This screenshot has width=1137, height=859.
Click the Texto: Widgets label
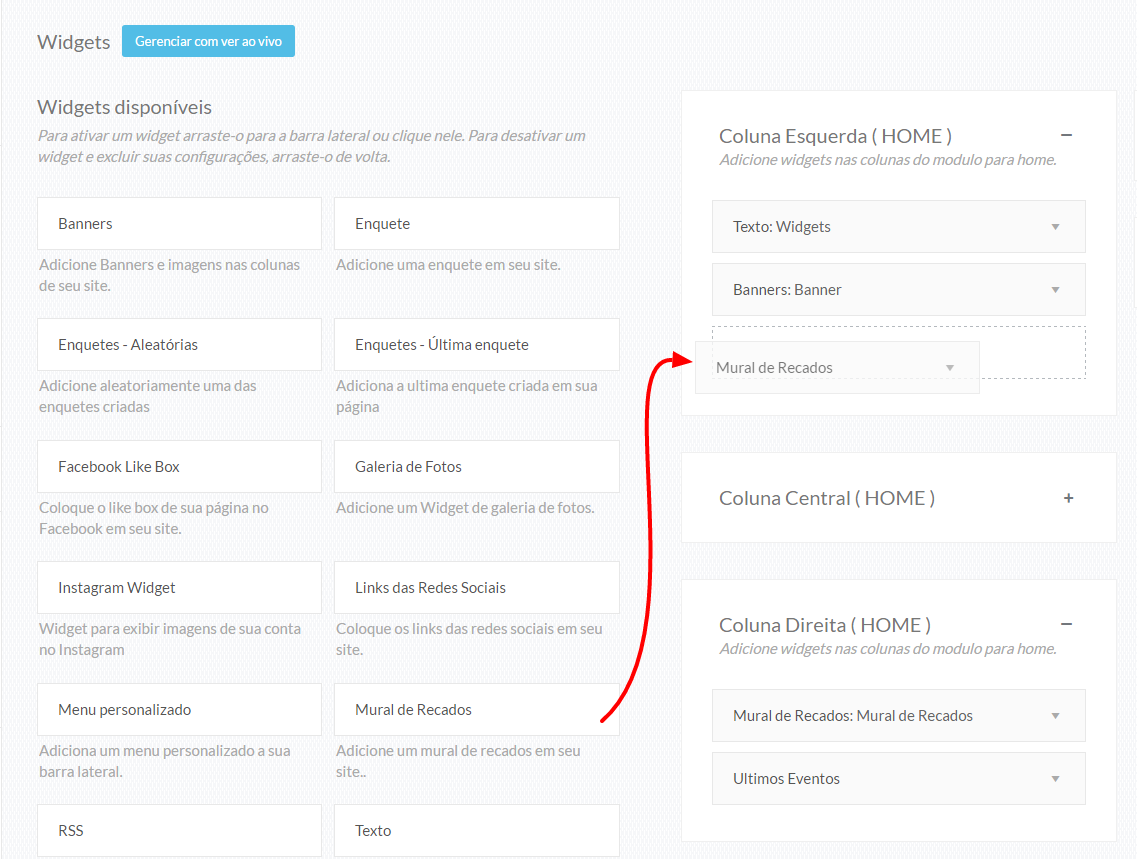coord(782,227)
